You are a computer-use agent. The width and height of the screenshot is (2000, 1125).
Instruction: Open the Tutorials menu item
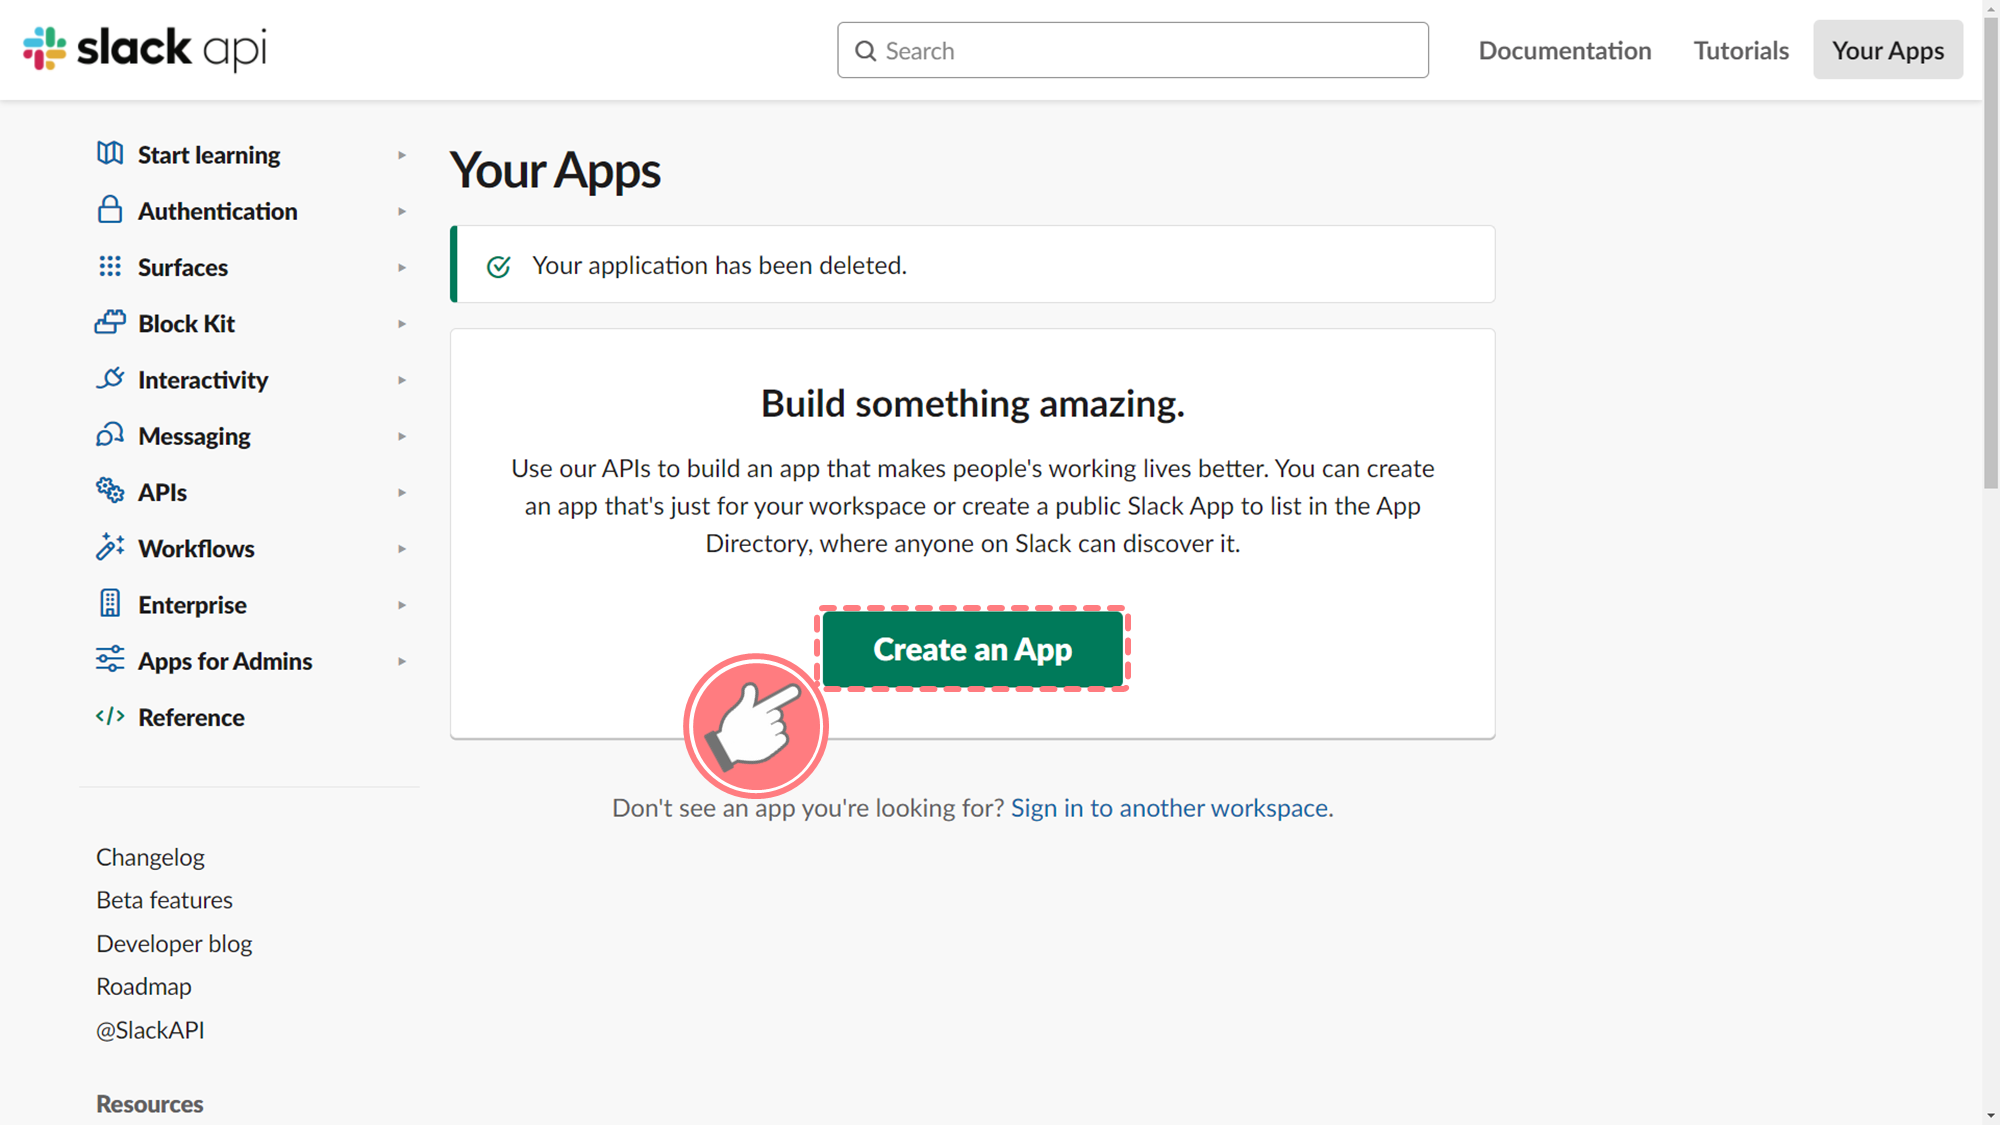click(x=1741, y=50)
